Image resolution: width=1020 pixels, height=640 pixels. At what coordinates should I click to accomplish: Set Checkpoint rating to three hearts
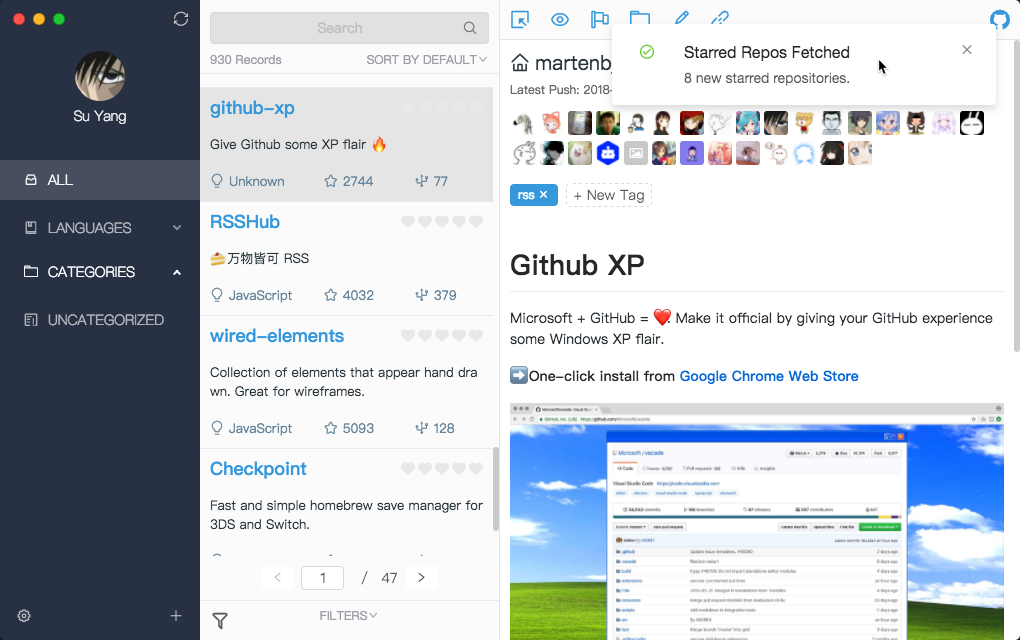[x=442, y=468]
